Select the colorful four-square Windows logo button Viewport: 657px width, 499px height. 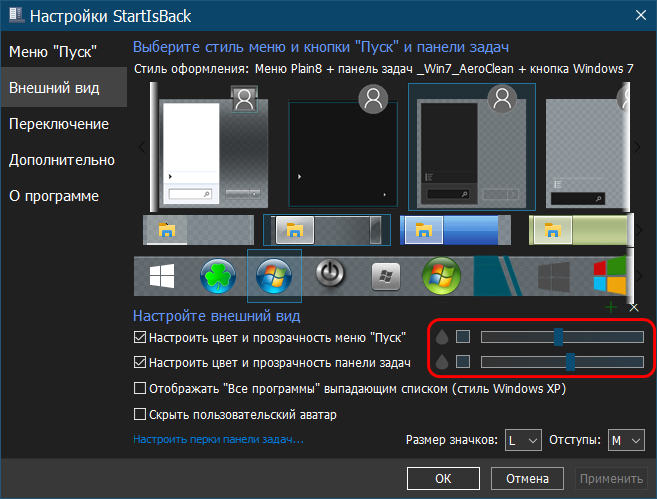click(610, 276)
